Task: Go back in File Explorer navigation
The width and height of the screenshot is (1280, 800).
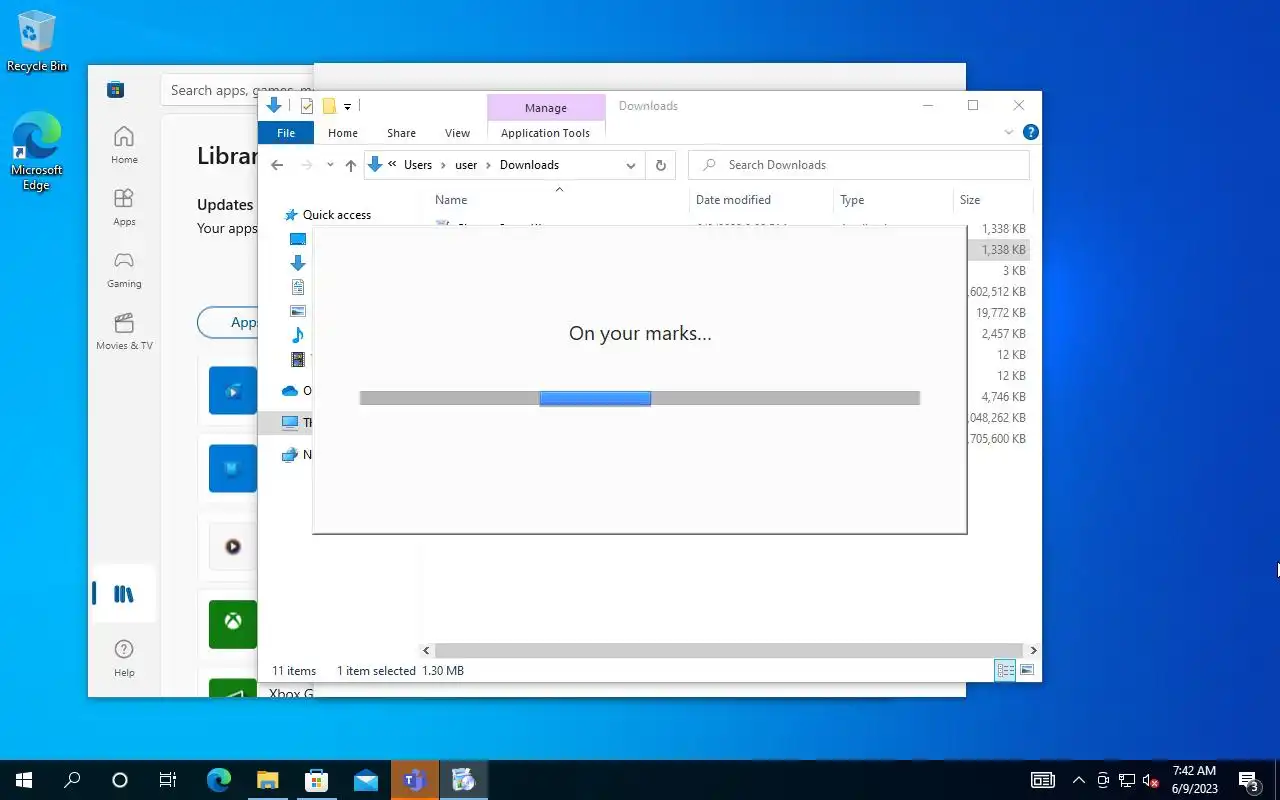Action: (277, 165)
